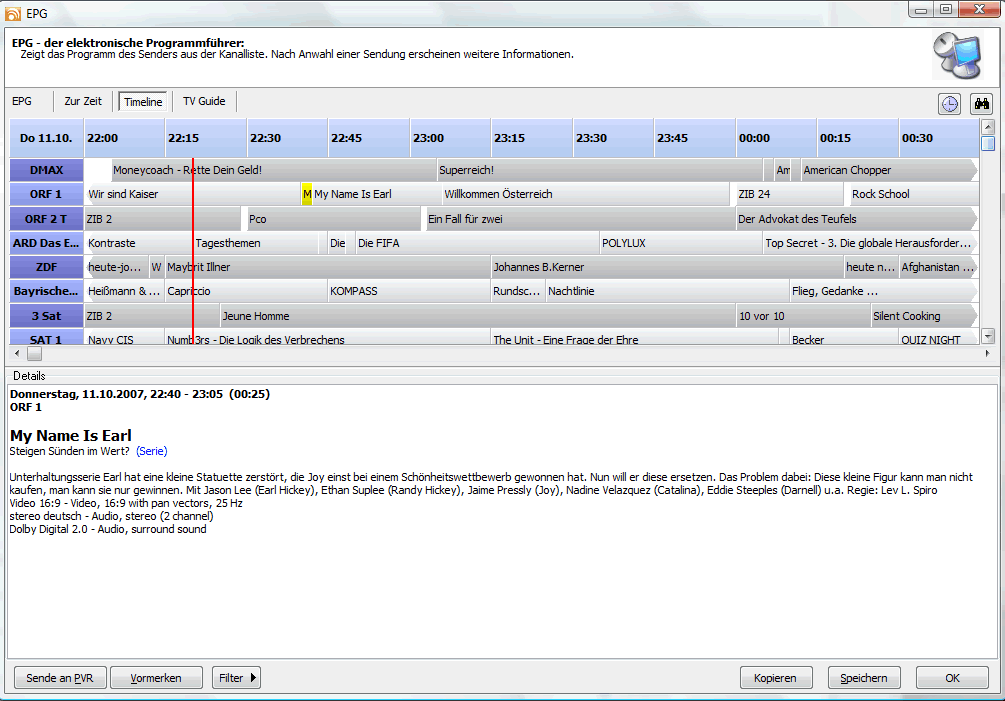This screenshot has height=701, width=1005.
Task: Click the vertical scrollbar thumb of timeline
Action: tap(988, 143)
